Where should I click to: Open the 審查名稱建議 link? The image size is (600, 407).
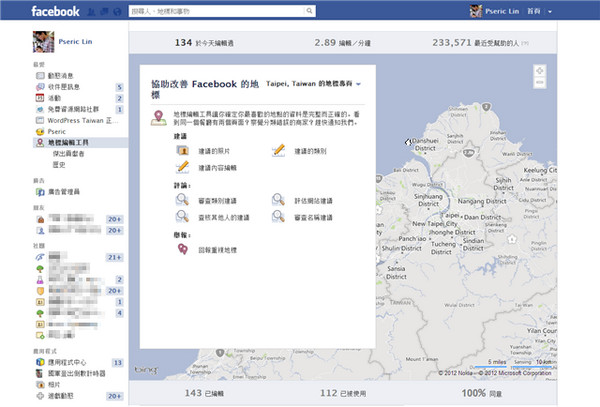tap(317, 216)
